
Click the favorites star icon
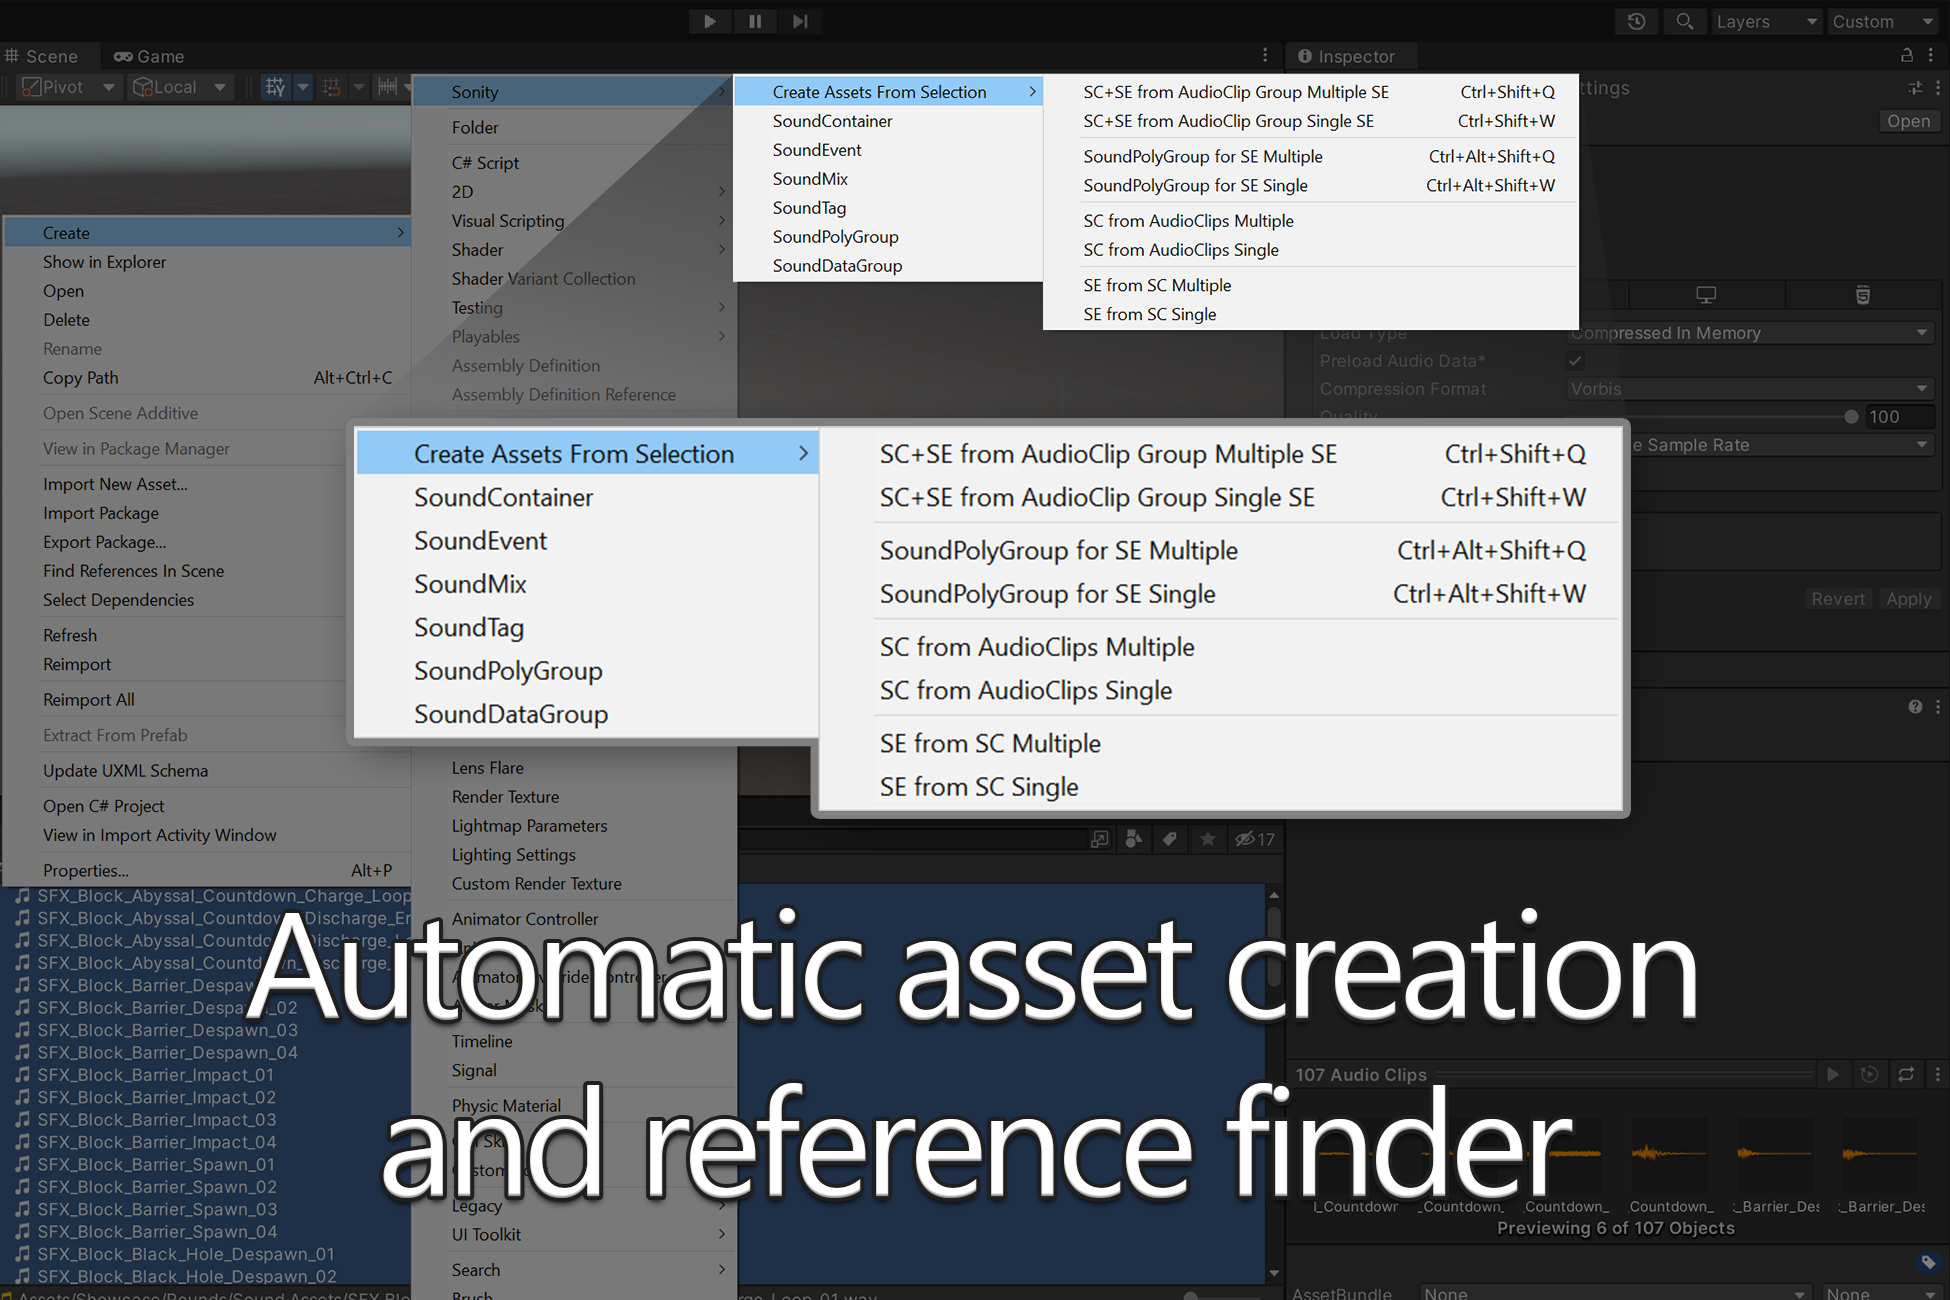[x=1208, y=839]
